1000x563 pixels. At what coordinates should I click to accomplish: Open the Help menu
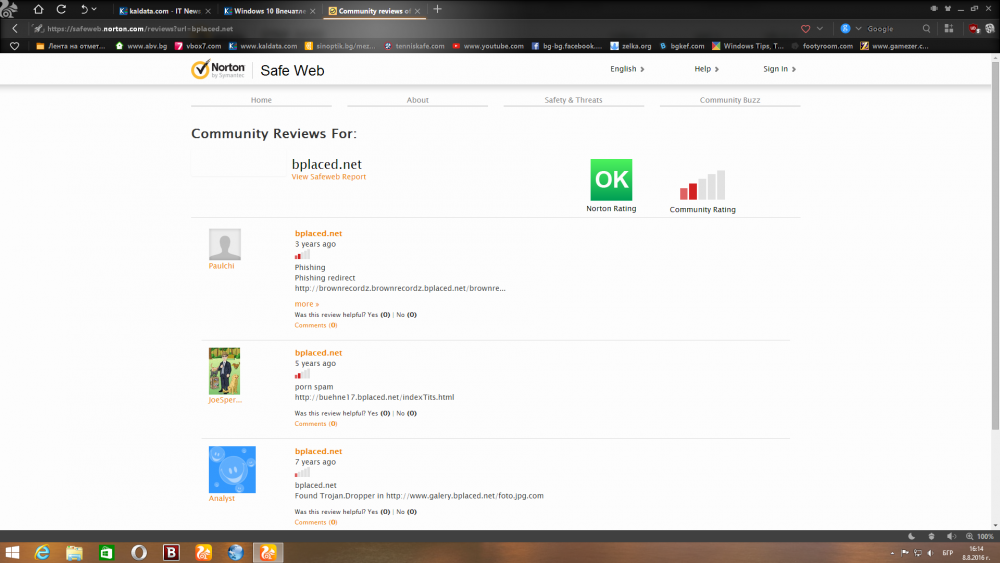click(x=706, y=69)
